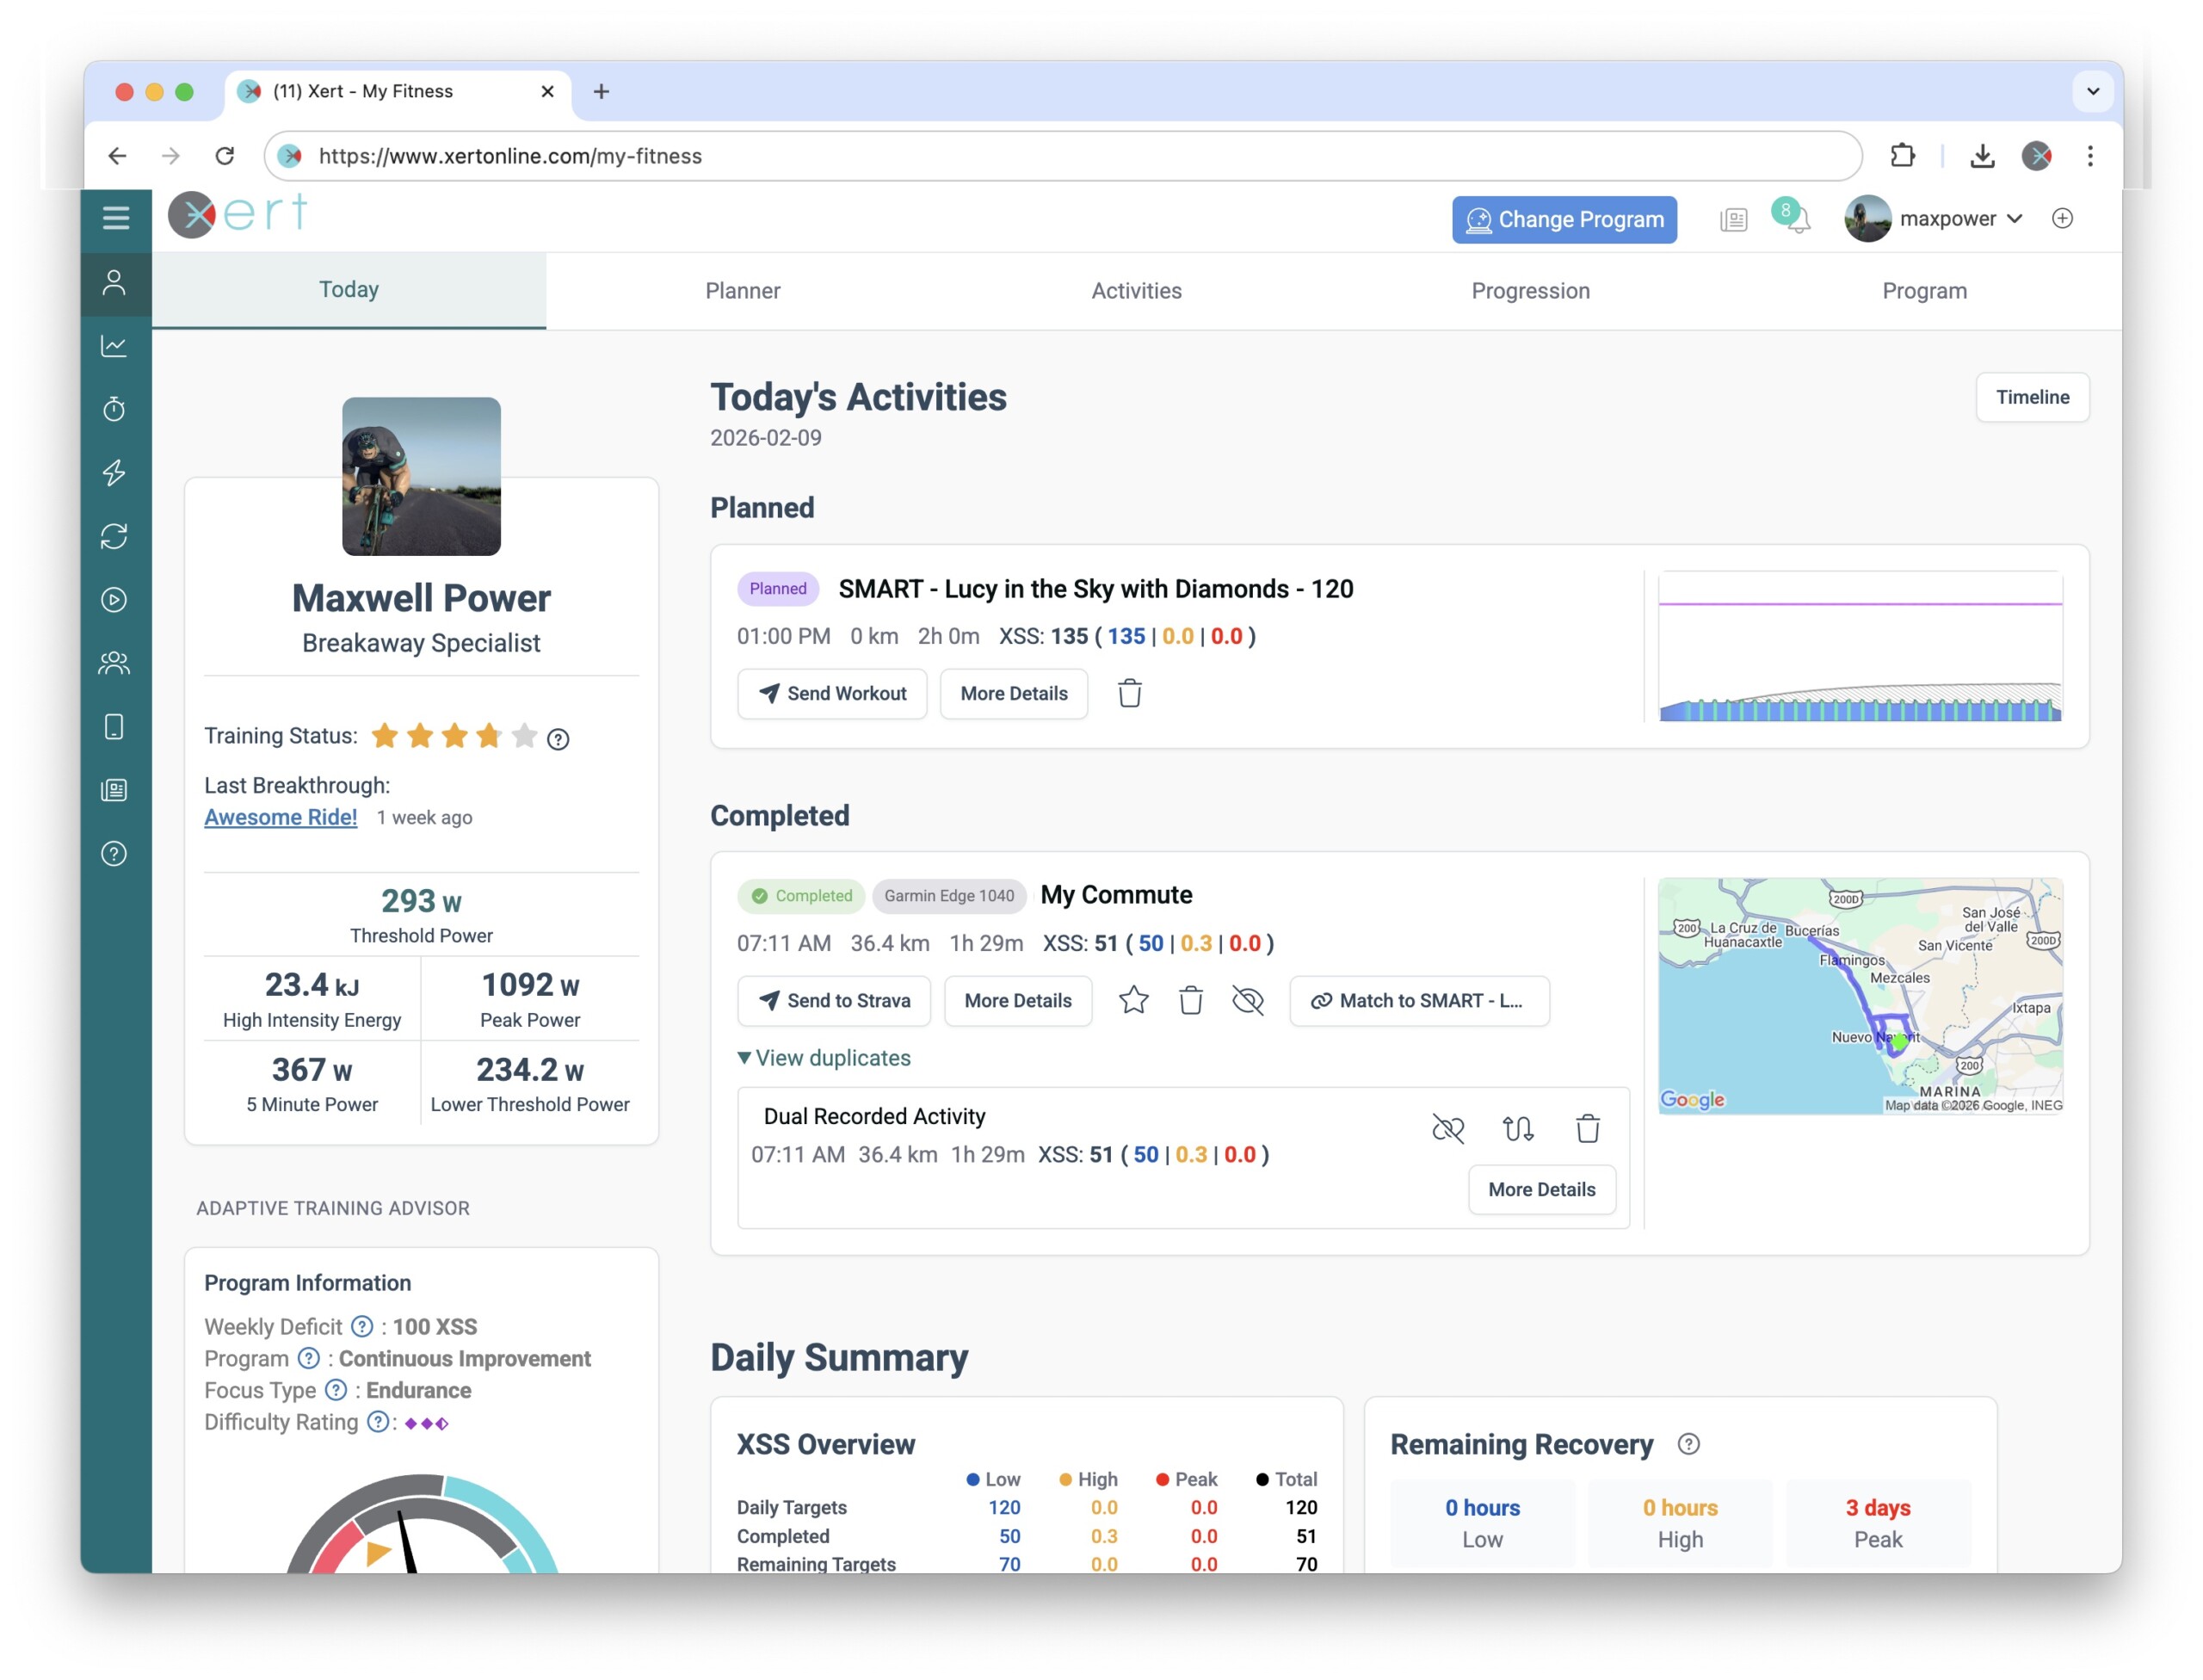The width and height of the screenshot is (2203, 1680).
Task: Click the My Commute map thumbnail
Action: coord(1859,996)
